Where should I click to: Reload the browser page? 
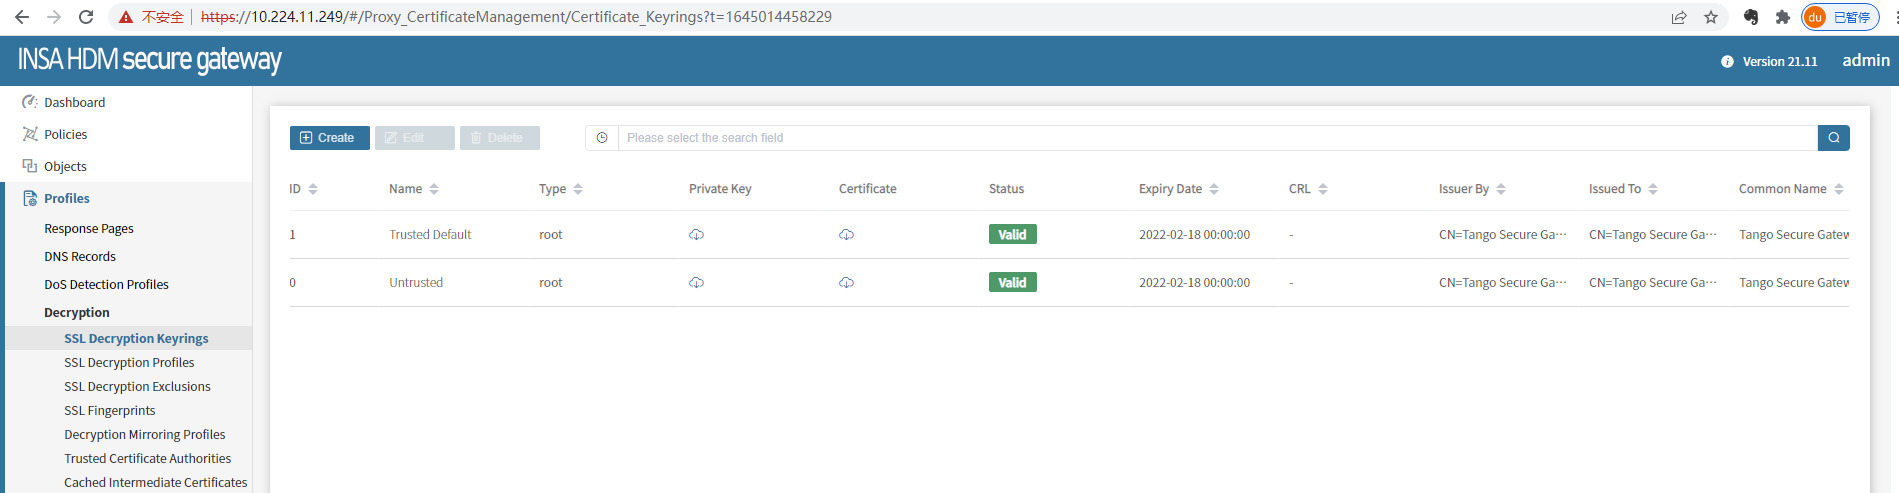tap(86, 17)
